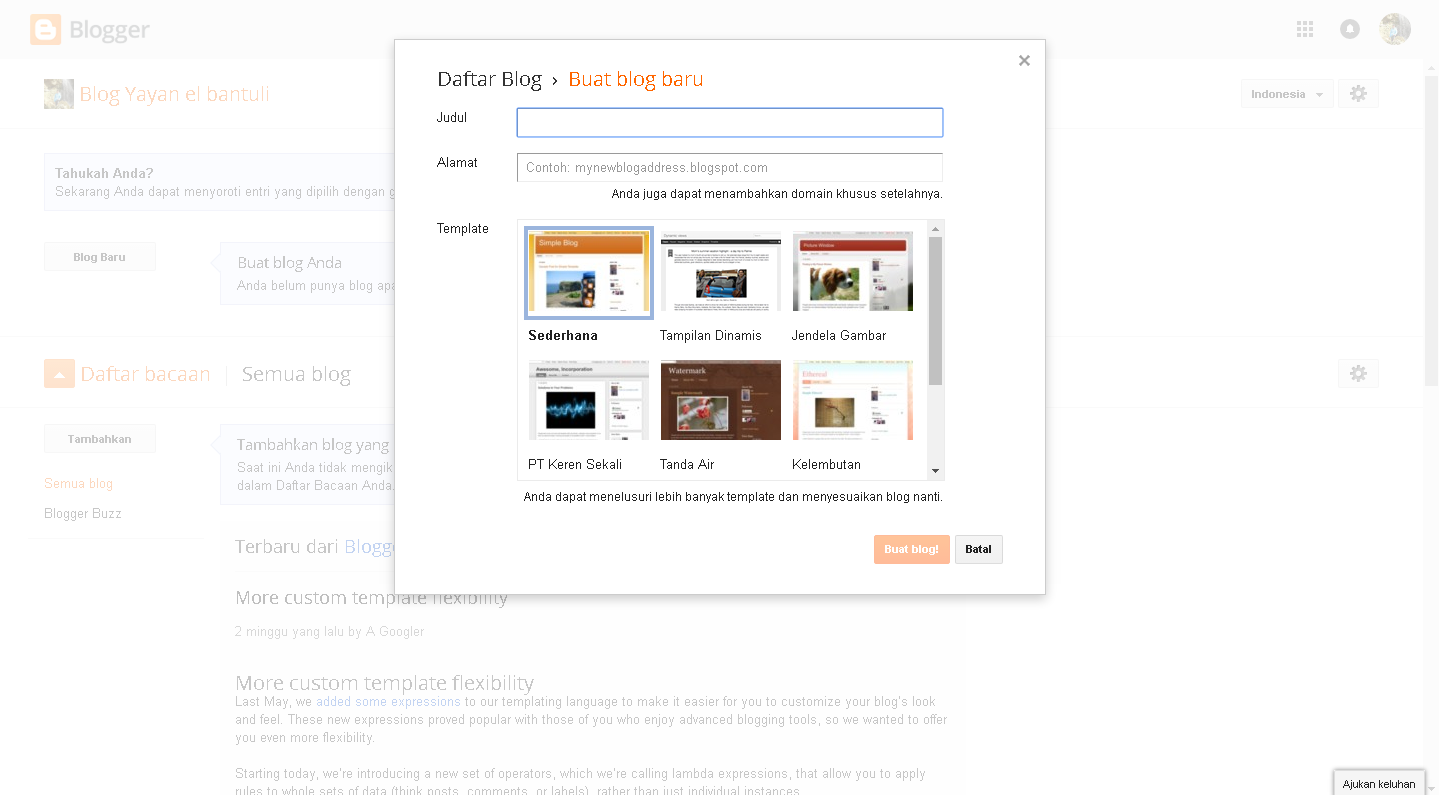
Task: Open the added some expressions link
Action: tap(388, 702)
